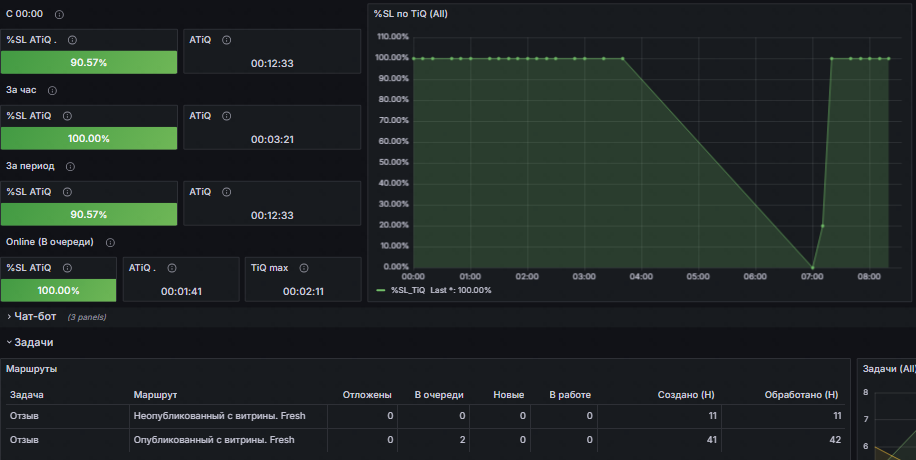Click info icon on the "TiQ max" panel
The height and width of the screenshot is (460, 916).
[304, 268]
